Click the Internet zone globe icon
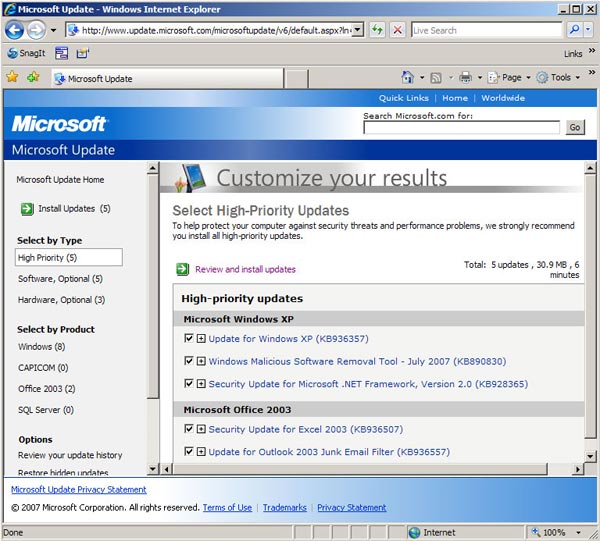The image size is (600, 541). pyautogui.click(x=414, y=533)
